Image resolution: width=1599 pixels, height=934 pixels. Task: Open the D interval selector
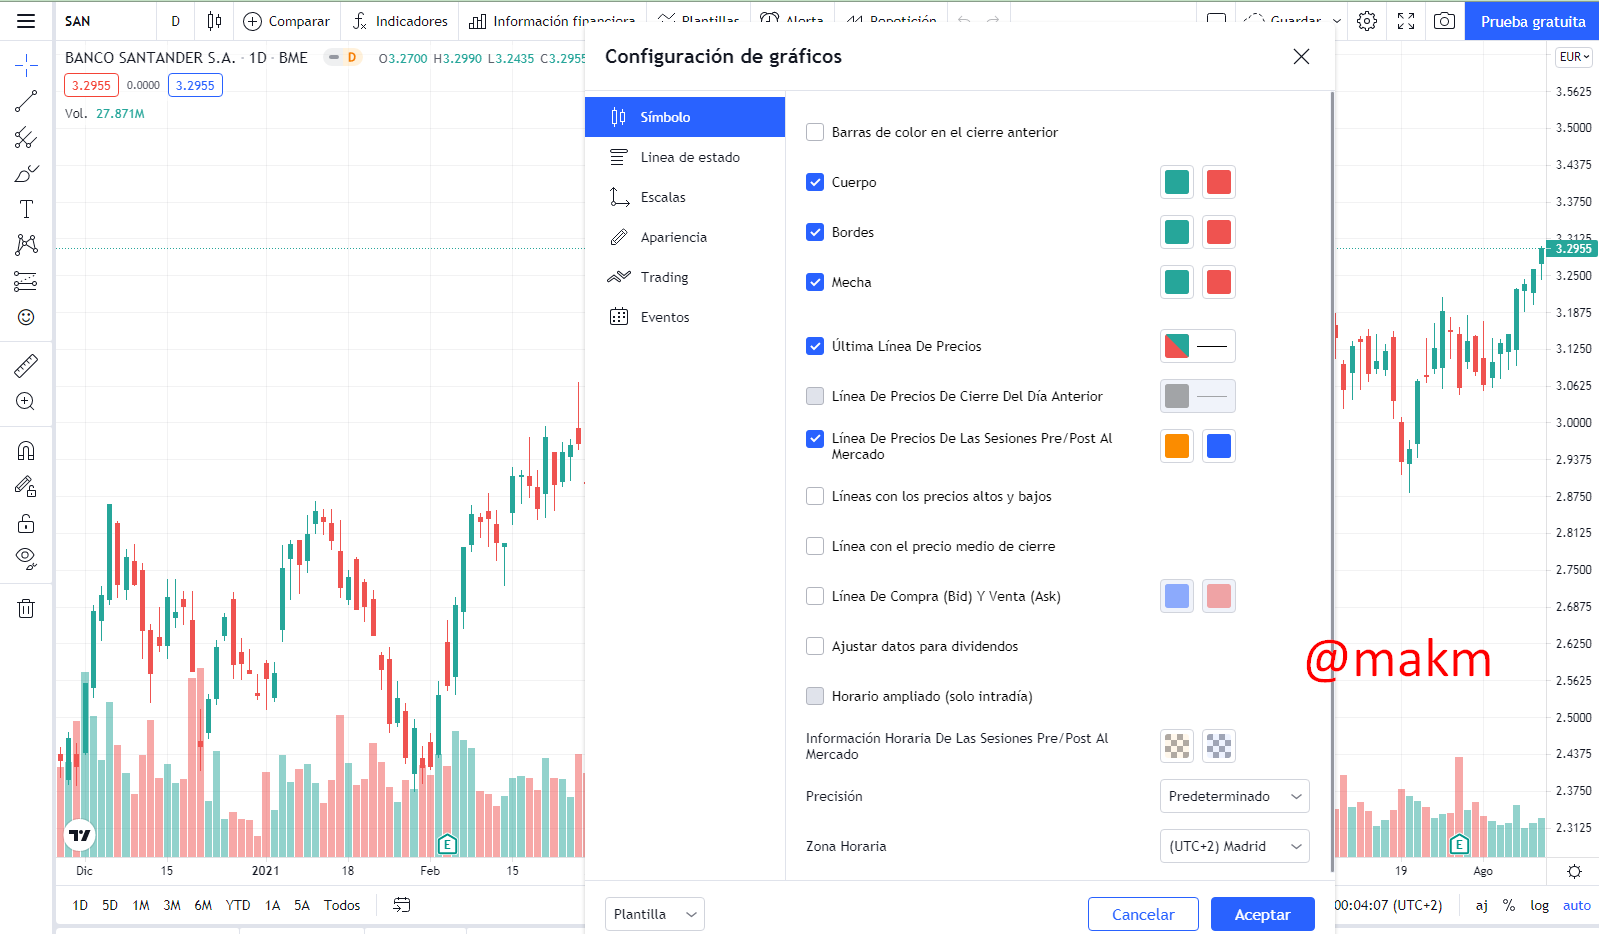175,21
